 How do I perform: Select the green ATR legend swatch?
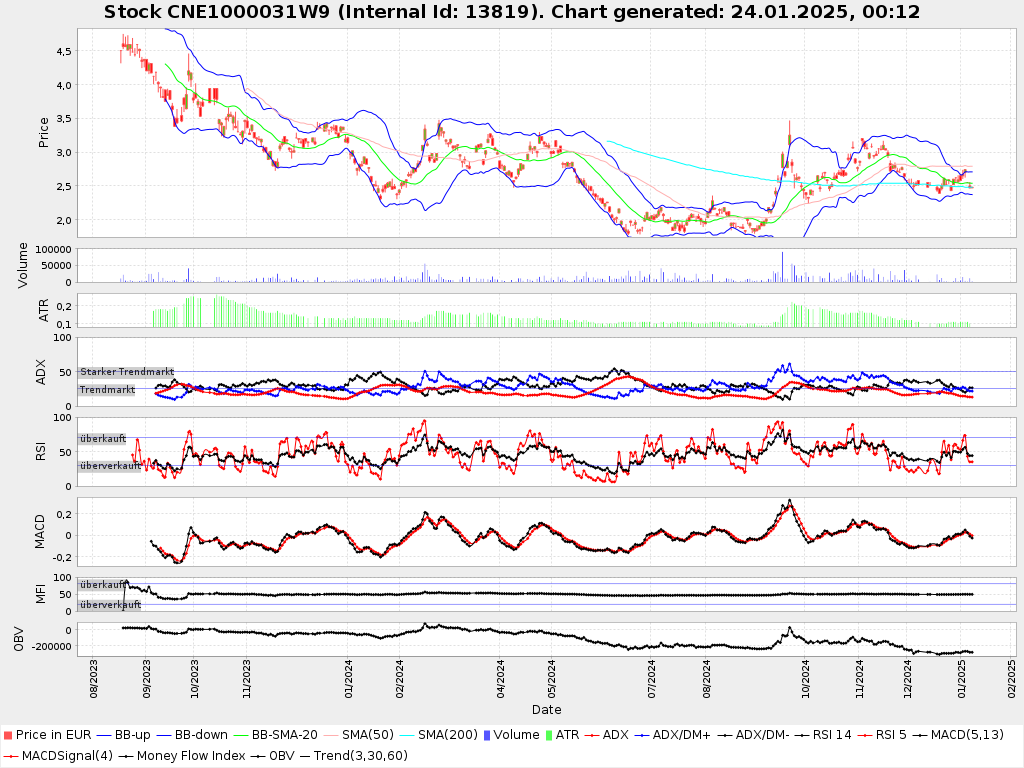click(x=549, y=735)
